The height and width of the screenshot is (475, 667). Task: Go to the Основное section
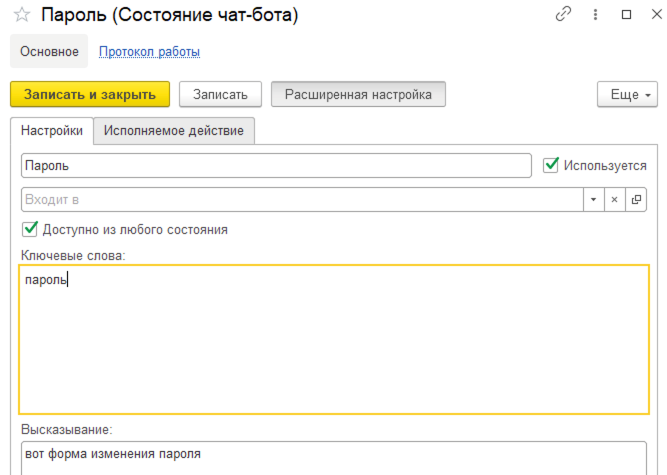pos(49,51)
